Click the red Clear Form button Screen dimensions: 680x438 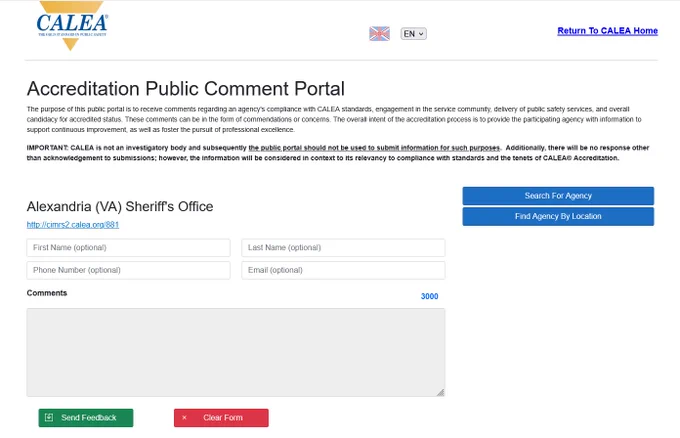tap(221, 418)
